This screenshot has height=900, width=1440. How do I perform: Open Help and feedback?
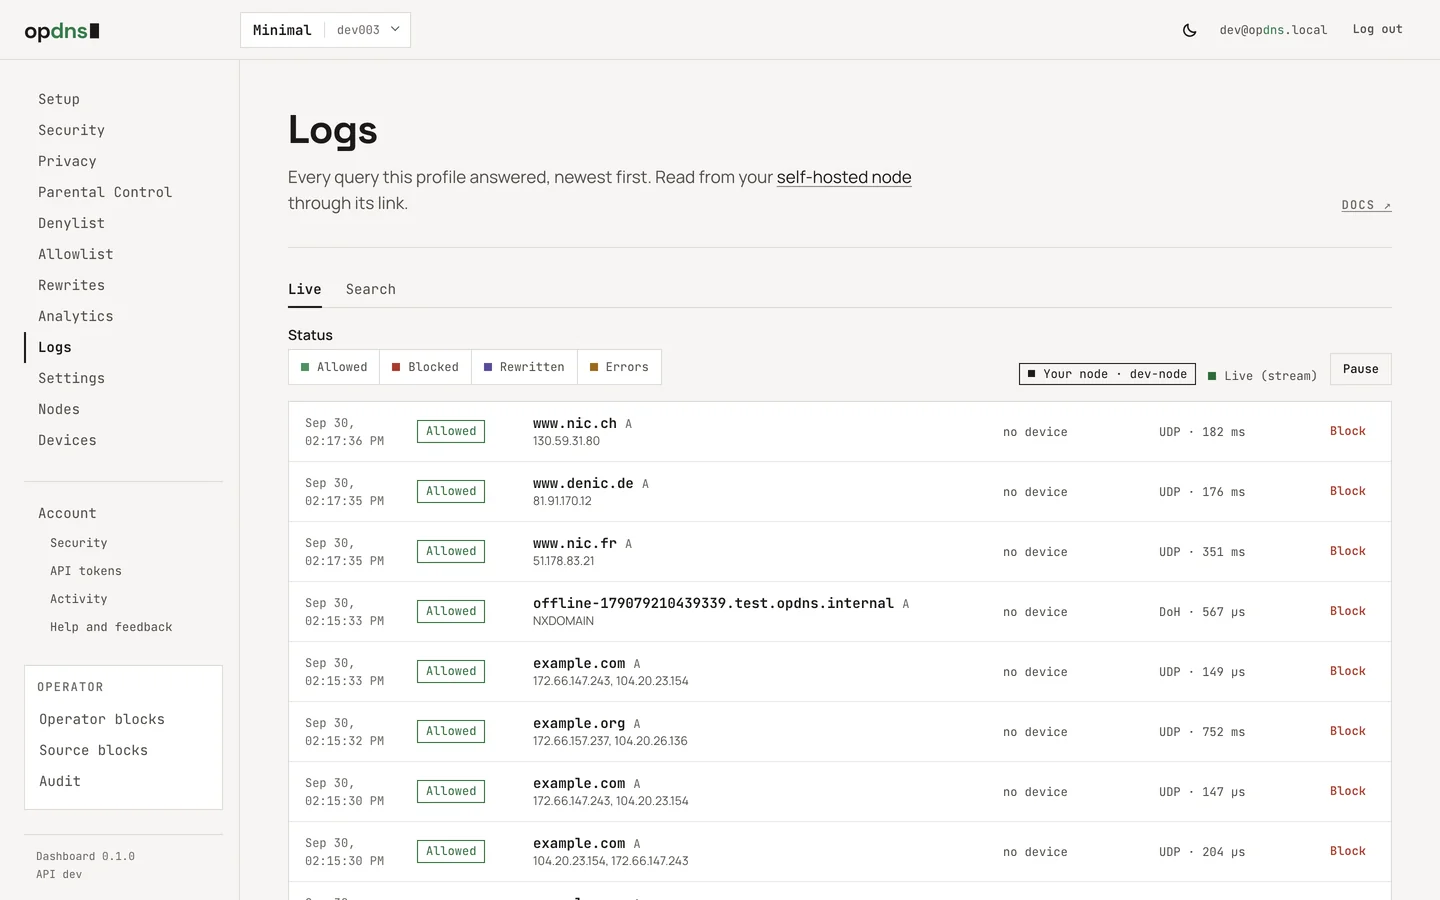click(111, 627)
